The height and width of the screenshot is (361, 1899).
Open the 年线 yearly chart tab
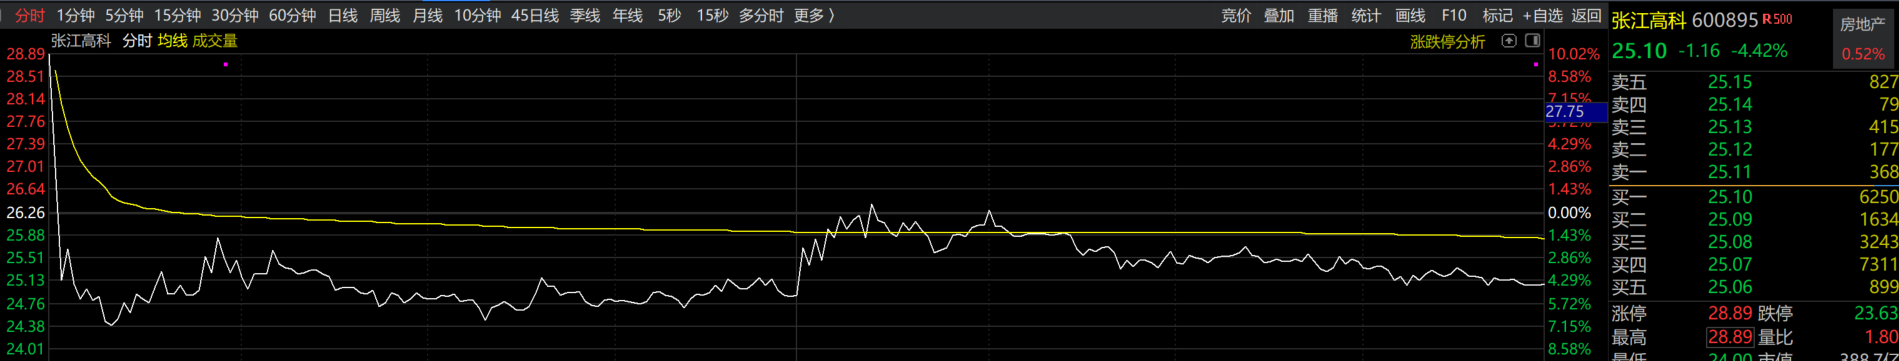coord(627,15)
